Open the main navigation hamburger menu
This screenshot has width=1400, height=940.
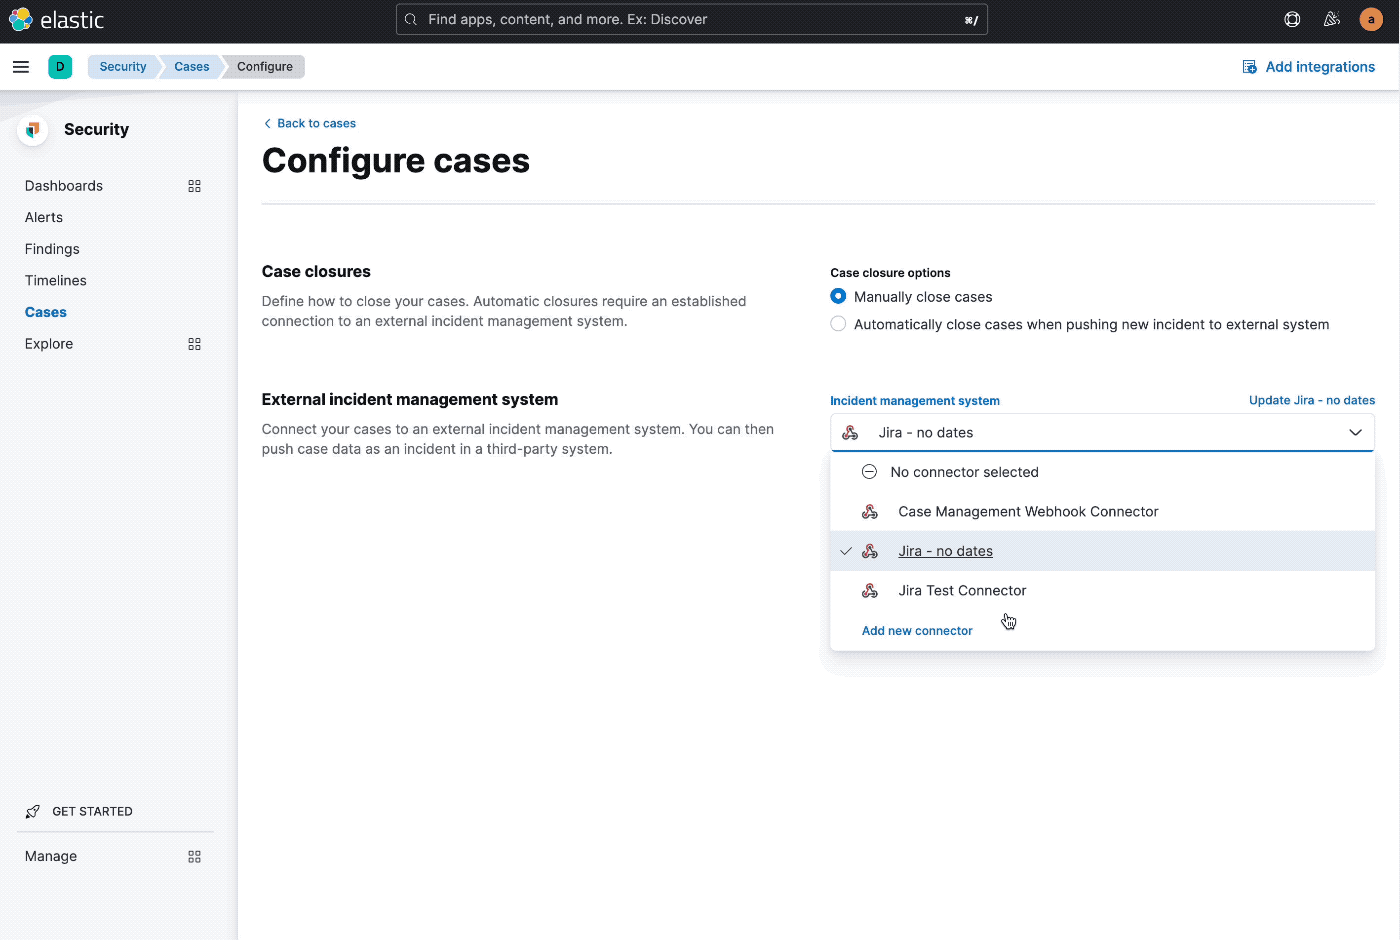pyautogui.click(x=21, y=67)
